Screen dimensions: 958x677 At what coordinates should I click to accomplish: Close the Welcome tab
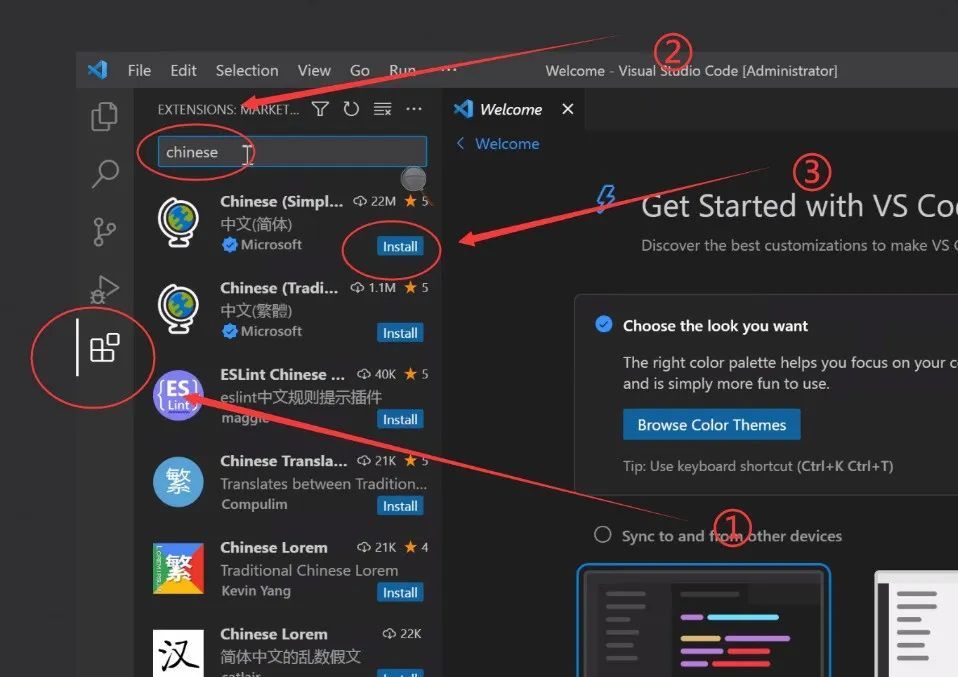[568, 109]
